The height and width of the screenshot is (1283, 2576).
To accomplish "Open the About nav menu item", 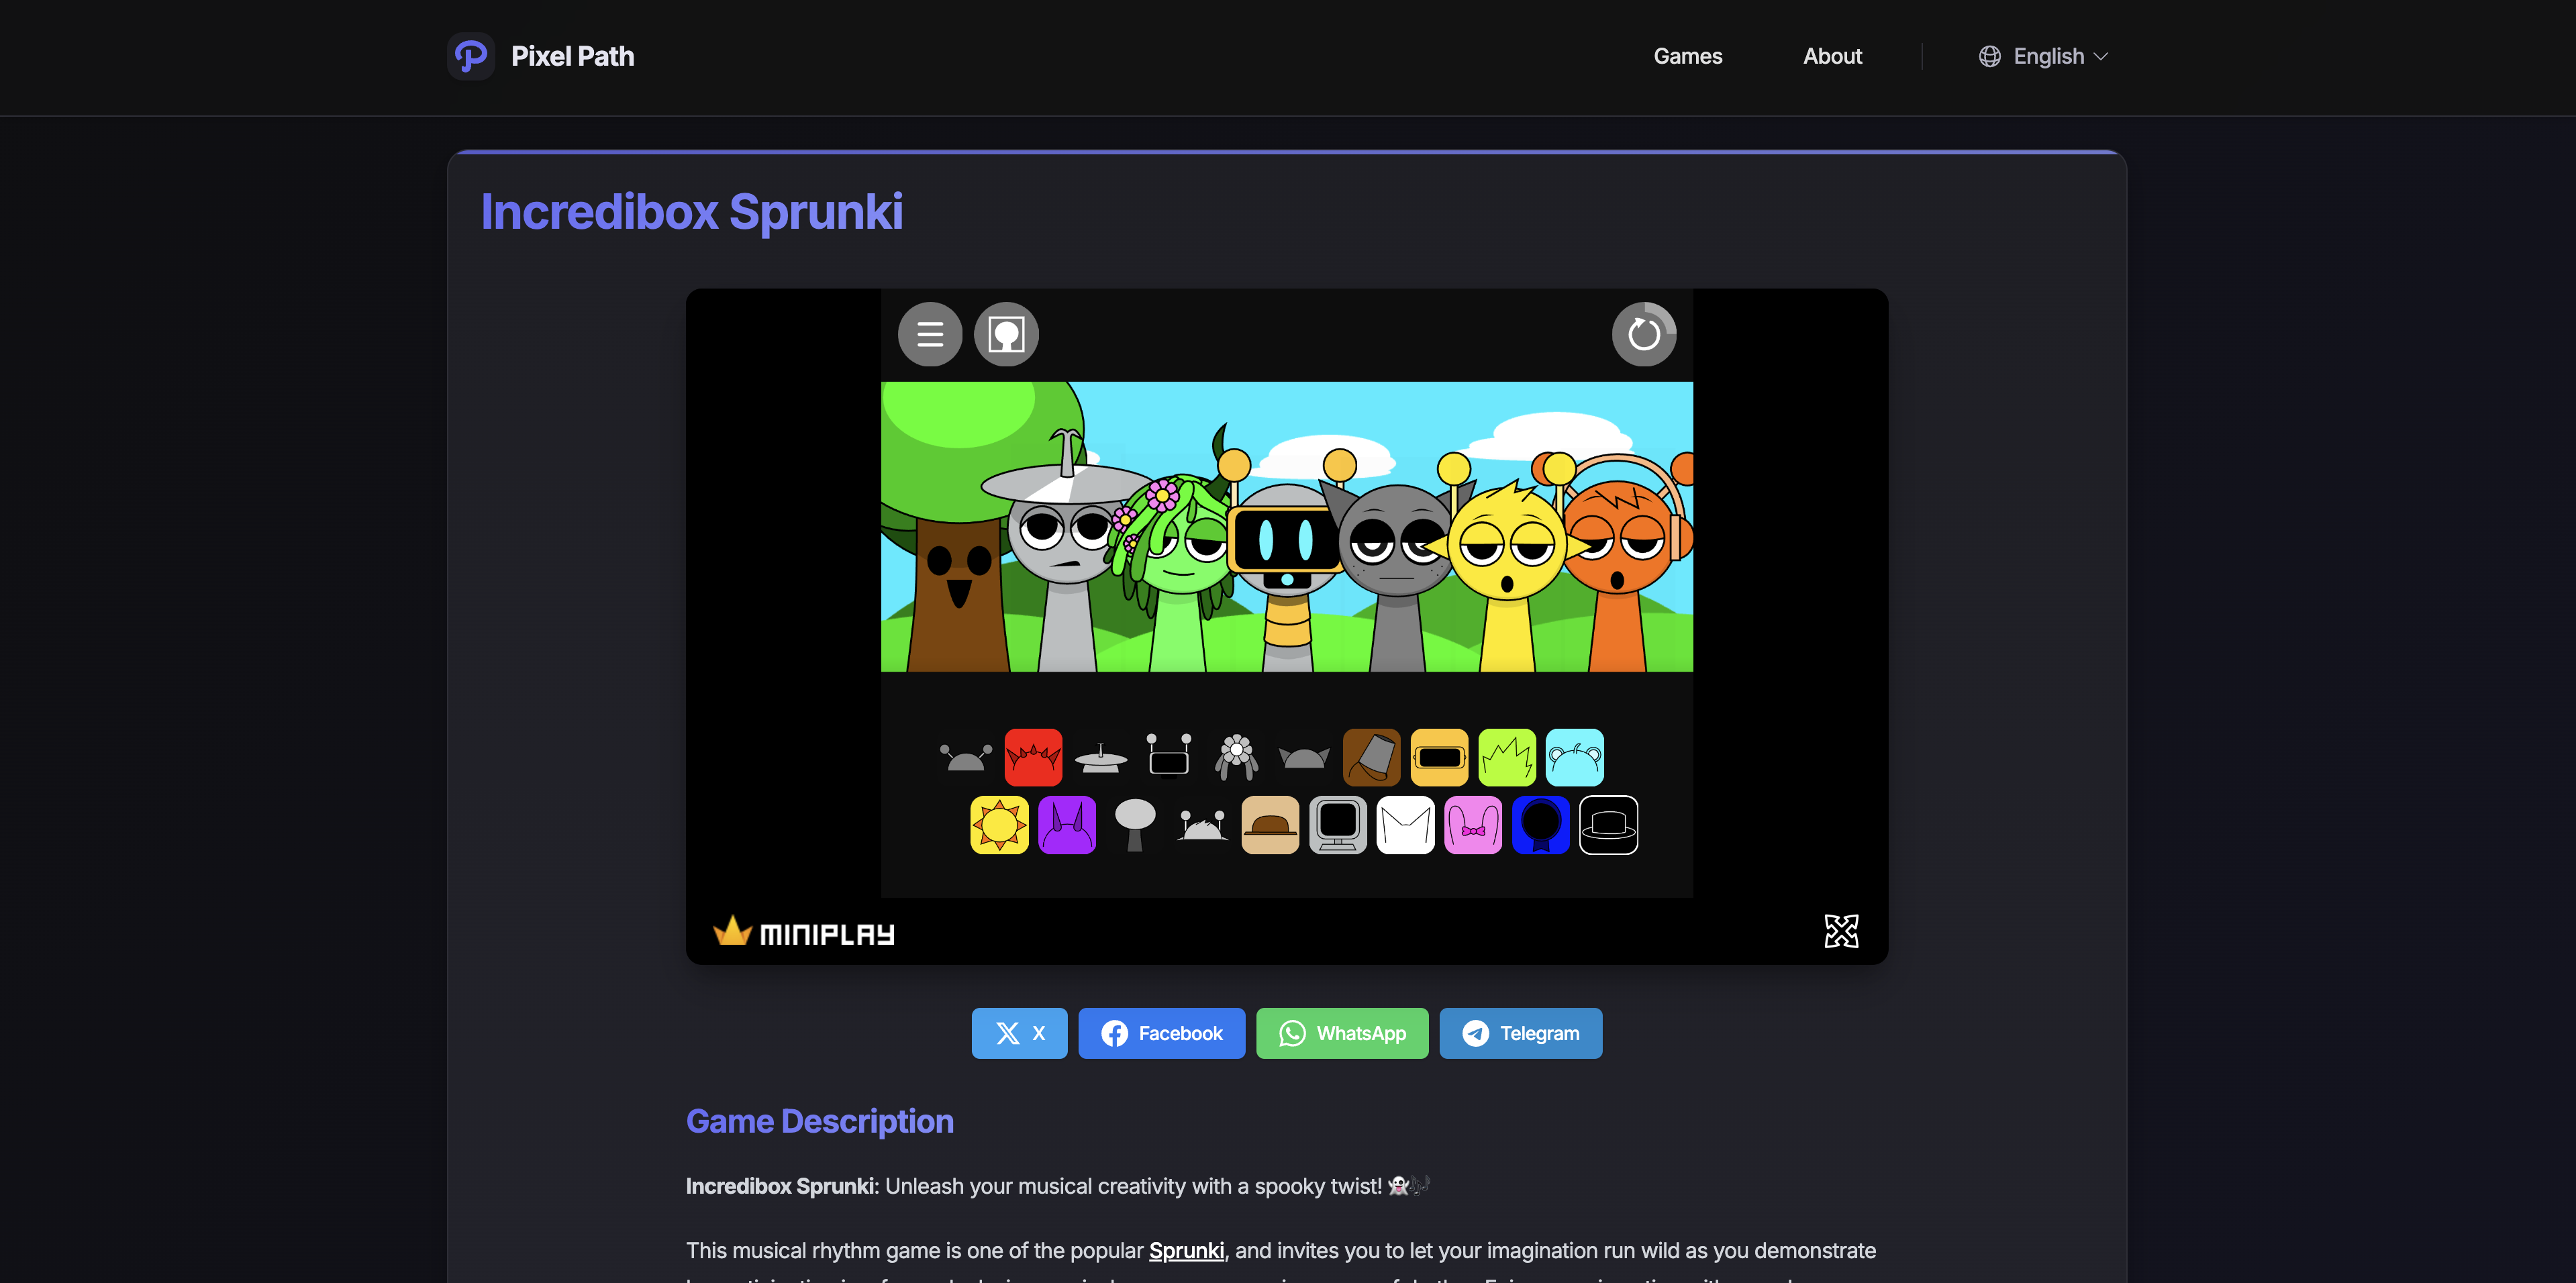I will point(1832,56).
